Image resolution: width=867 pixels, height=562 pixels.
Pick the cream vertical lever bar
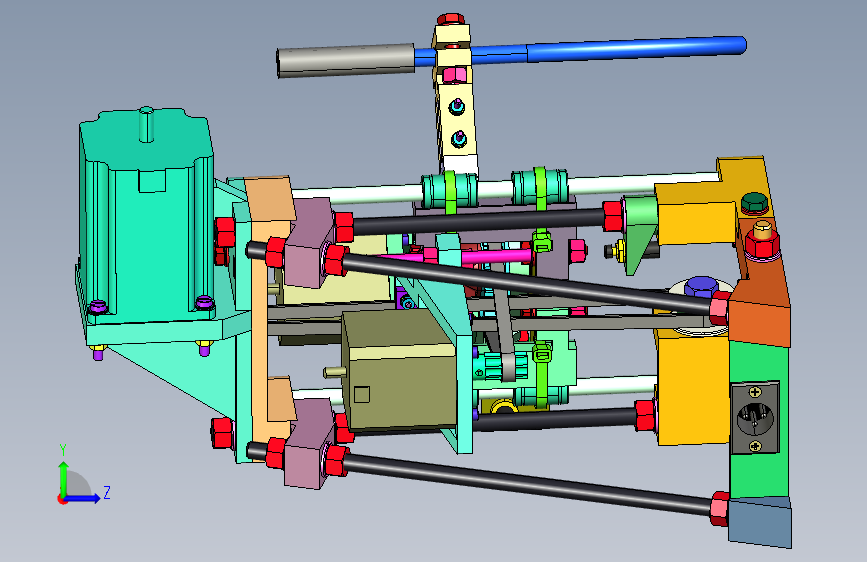click(457, 119)
